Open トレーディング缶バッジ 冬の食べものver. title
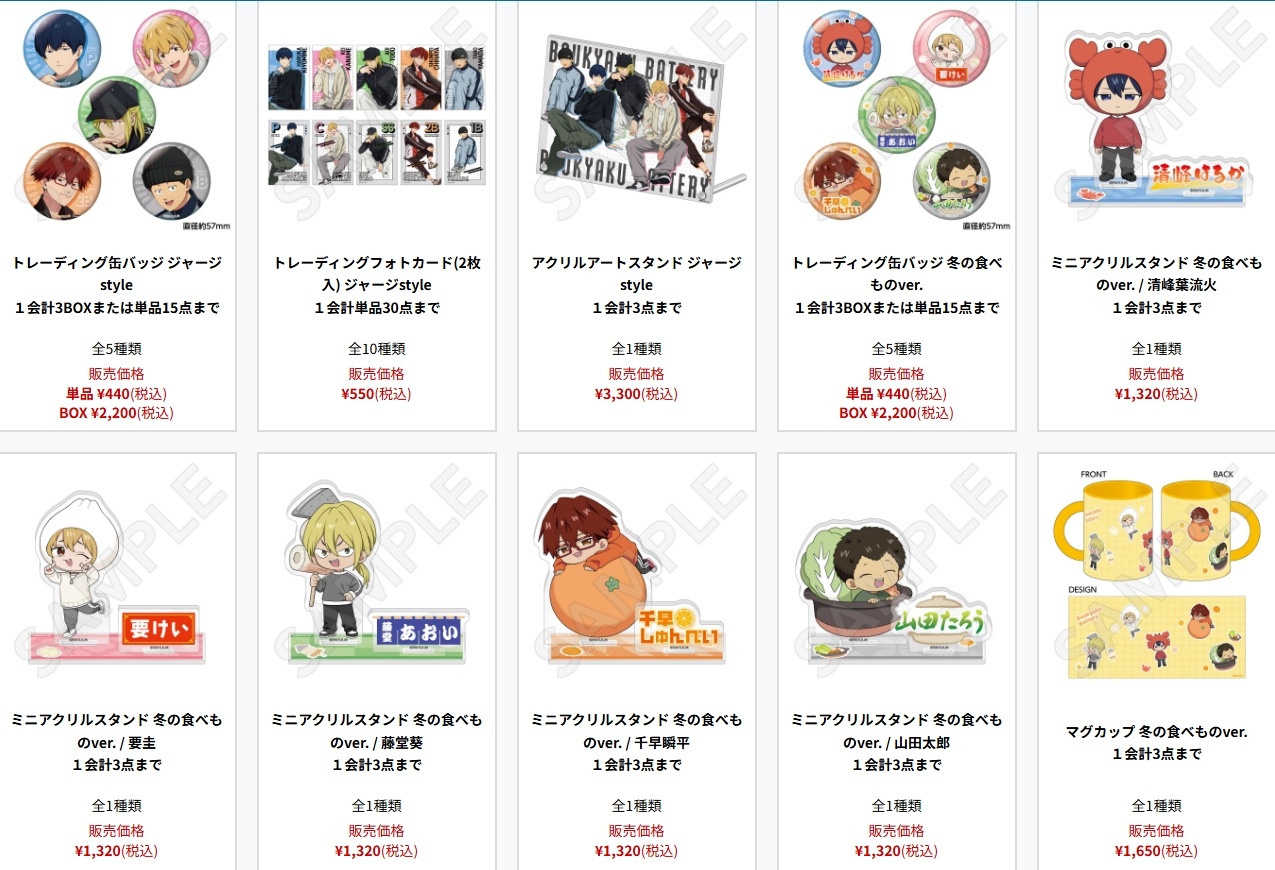 (x=897, y=274)
